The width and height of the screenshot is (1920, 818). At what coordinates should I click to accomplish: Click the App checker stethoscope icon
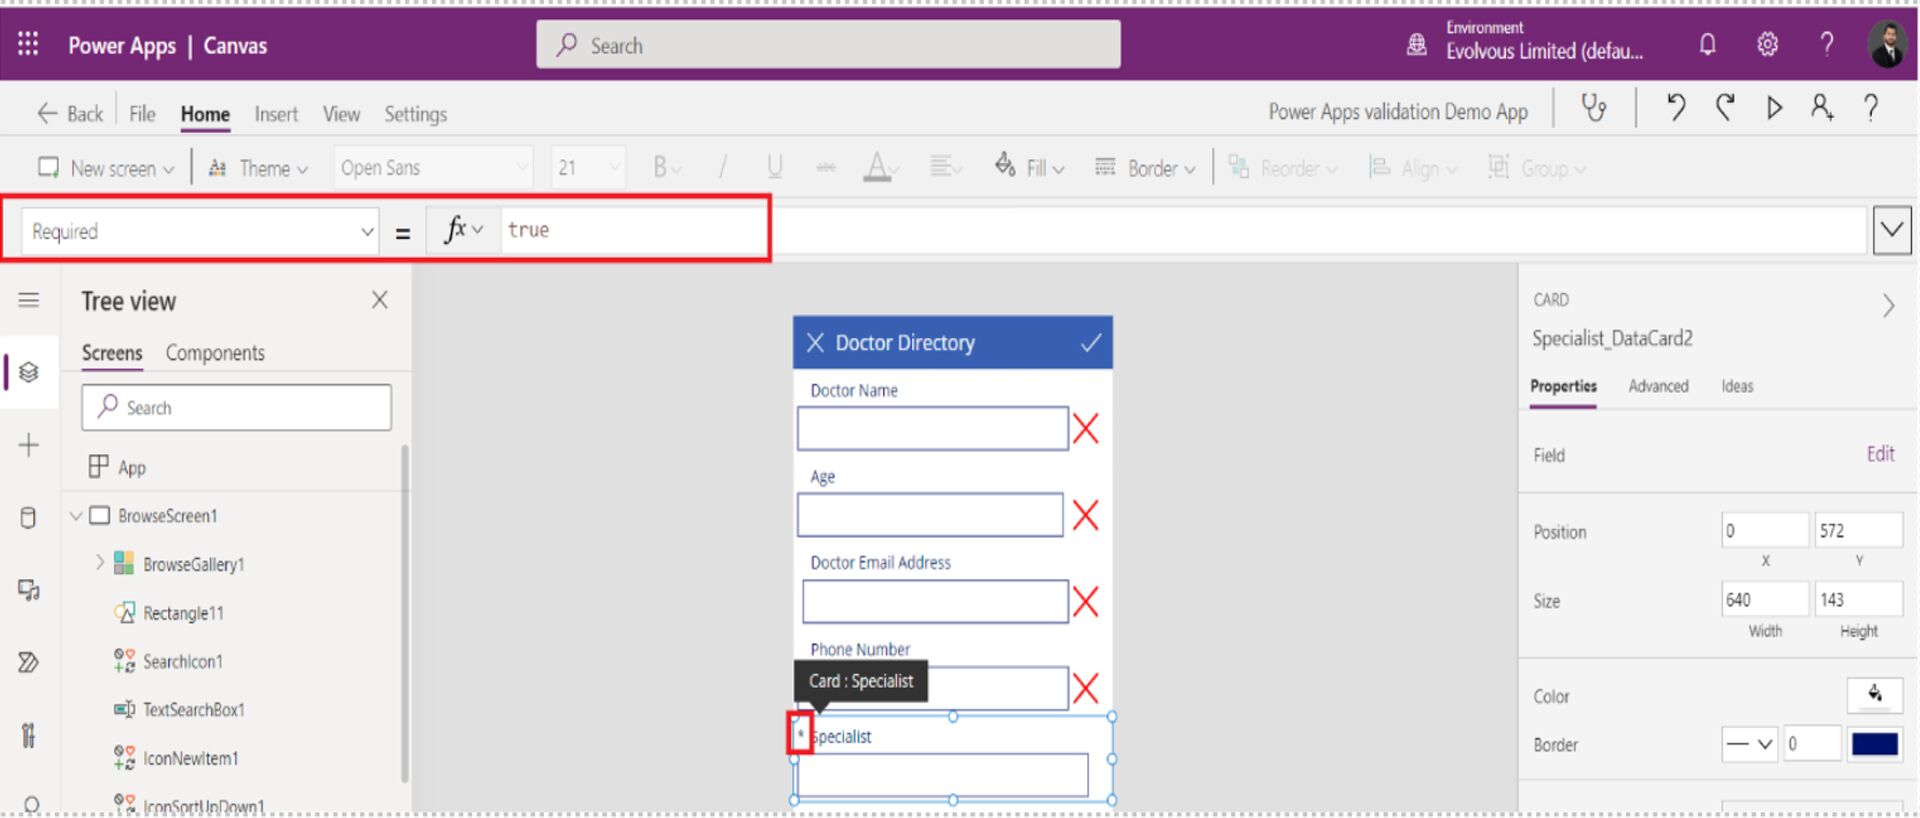click(x=1594, y=108)
